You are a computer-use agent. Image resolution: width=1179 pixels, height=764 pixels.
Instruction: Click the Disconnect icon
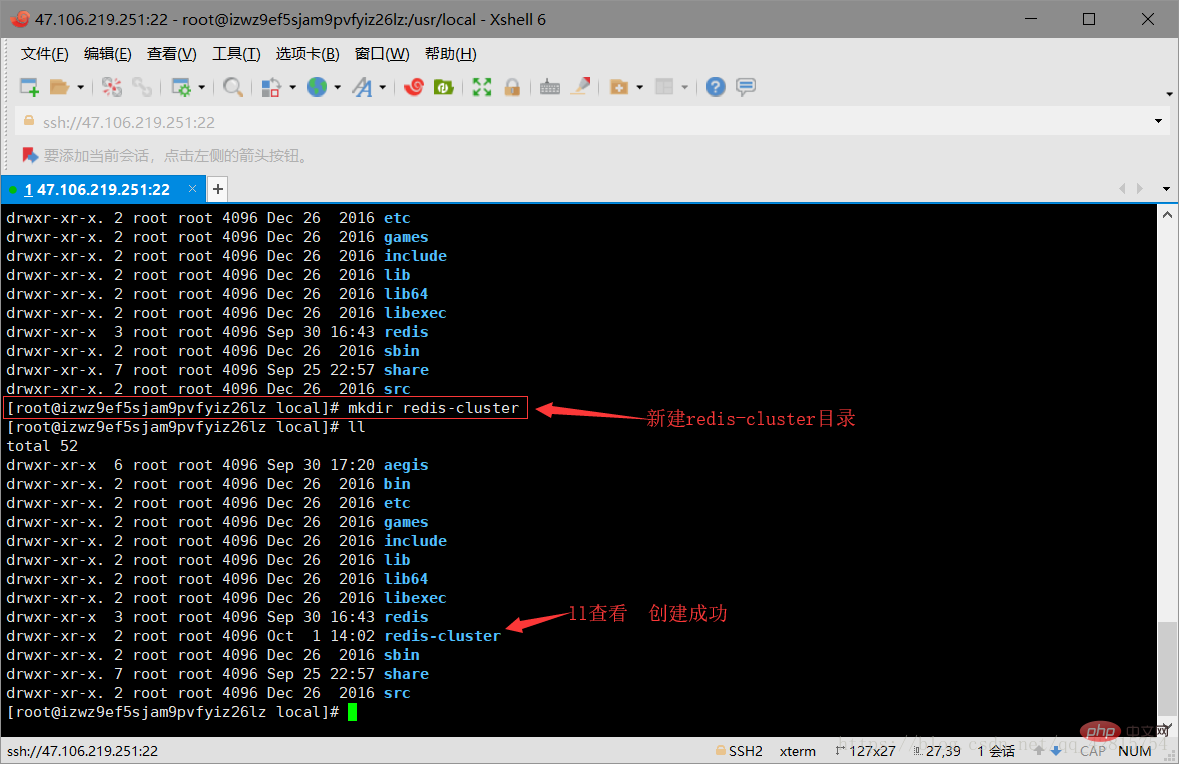tap(112, 87)
